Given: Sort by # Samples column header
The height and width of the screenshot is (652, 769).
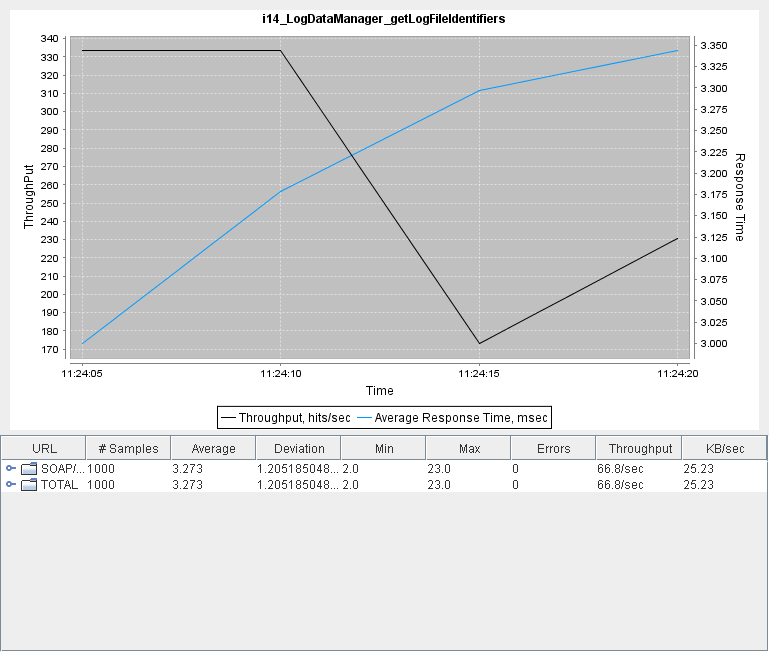Looking at the screenshot, I should click(128, 448).
